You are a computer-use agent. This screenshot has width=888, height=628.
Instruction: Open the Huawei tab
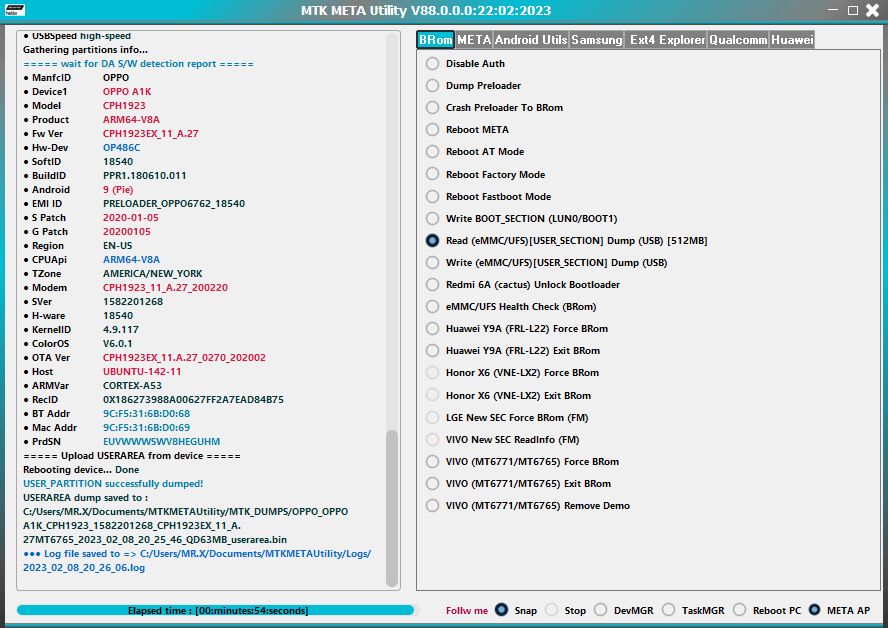click(793, 41)
